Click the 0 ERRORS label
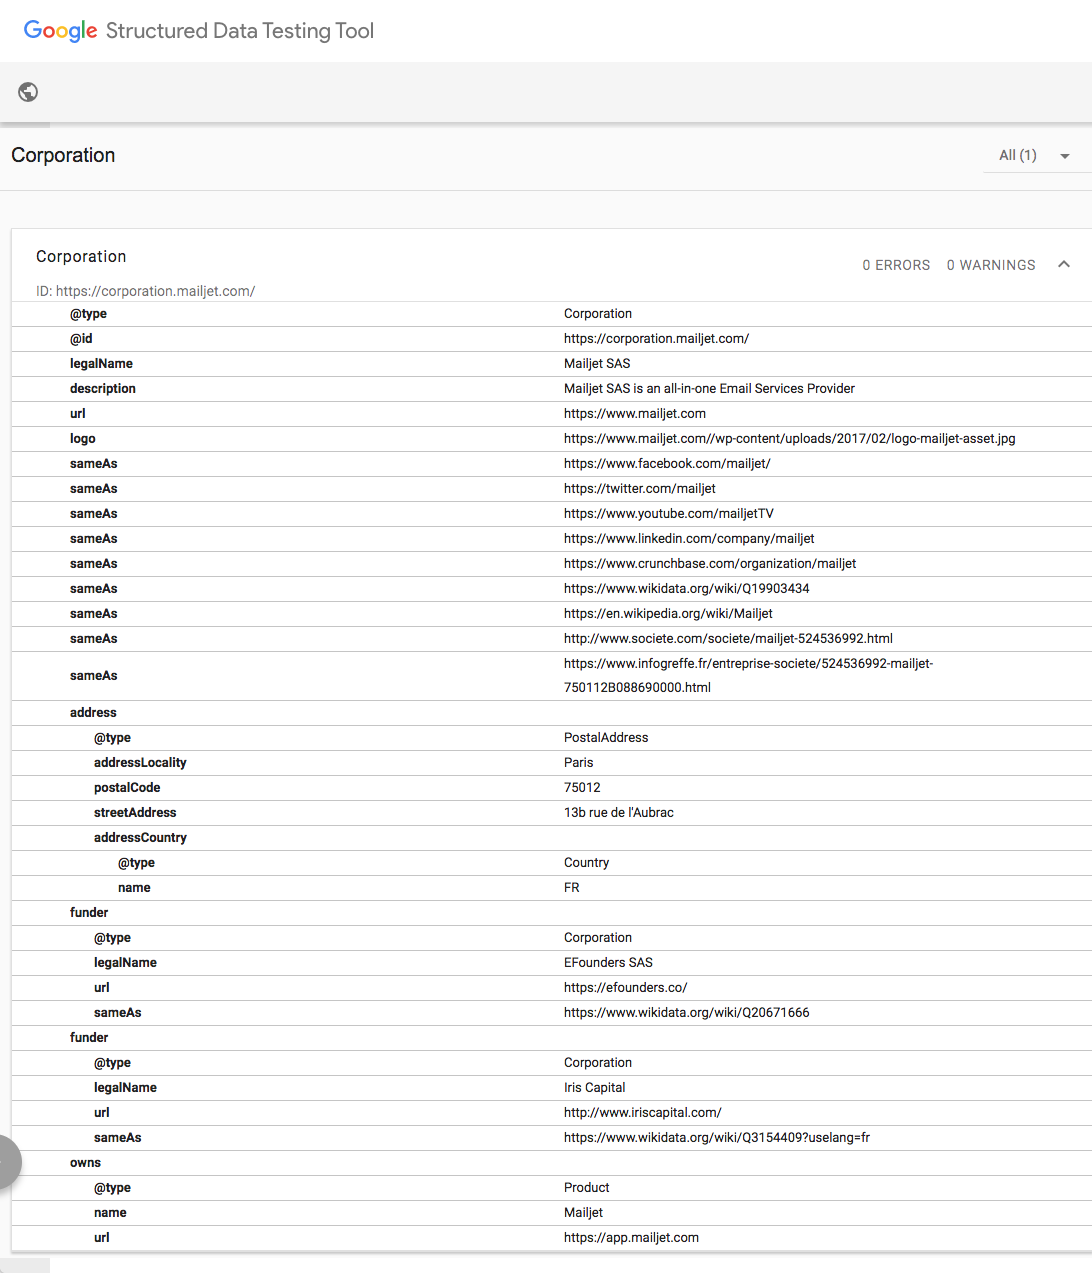The width and height of the screenshot is (1092, 1273). pos(896,265)
